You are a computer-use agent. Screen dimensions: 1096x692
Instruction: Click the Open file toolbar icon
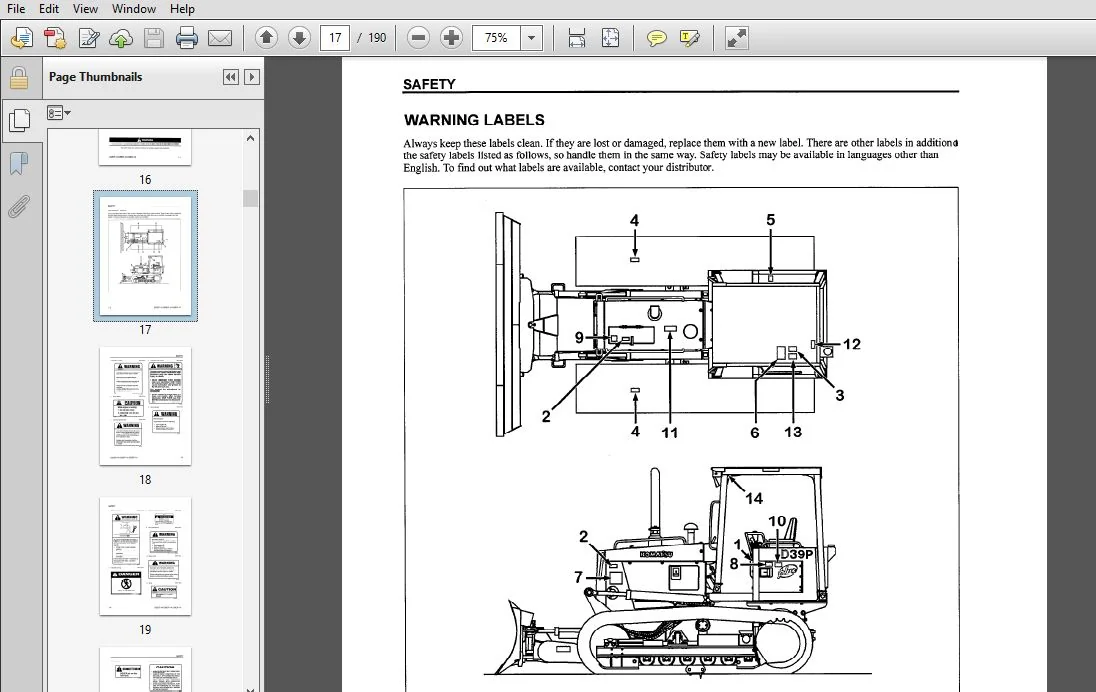22,38
